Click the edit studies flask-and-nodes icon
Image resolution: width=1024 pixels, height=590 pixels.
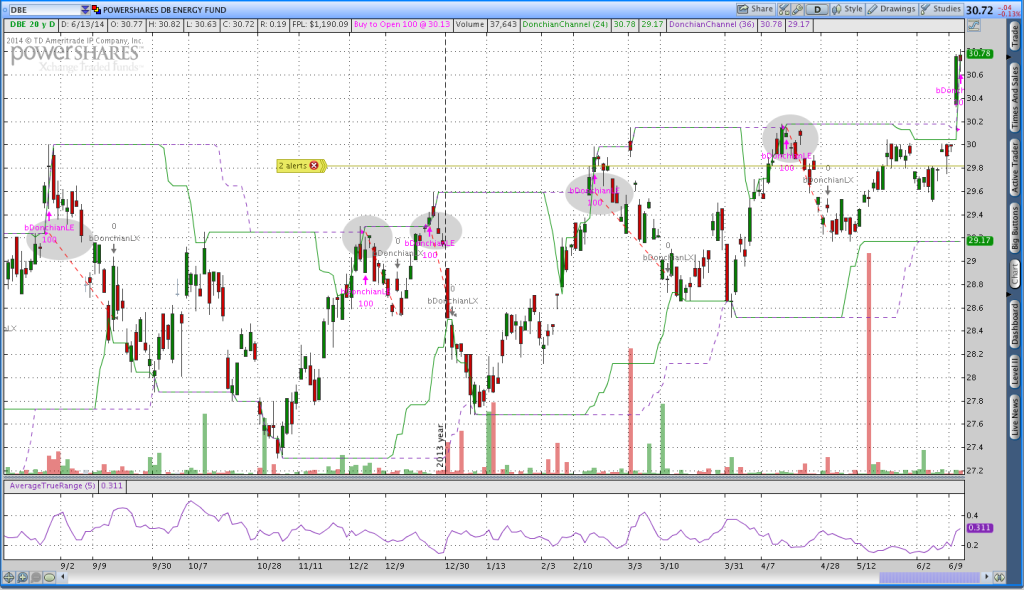click(x=784, y=9)
